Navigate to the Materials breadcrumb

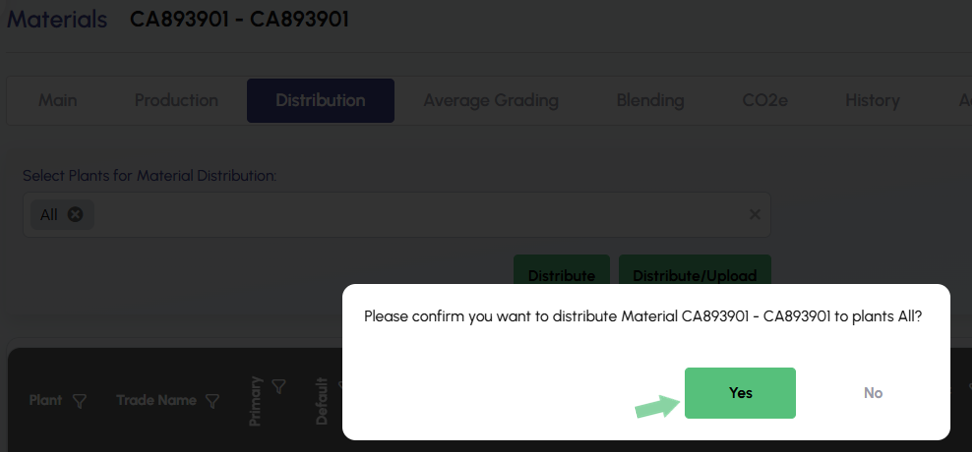click(x=57, y=19)
